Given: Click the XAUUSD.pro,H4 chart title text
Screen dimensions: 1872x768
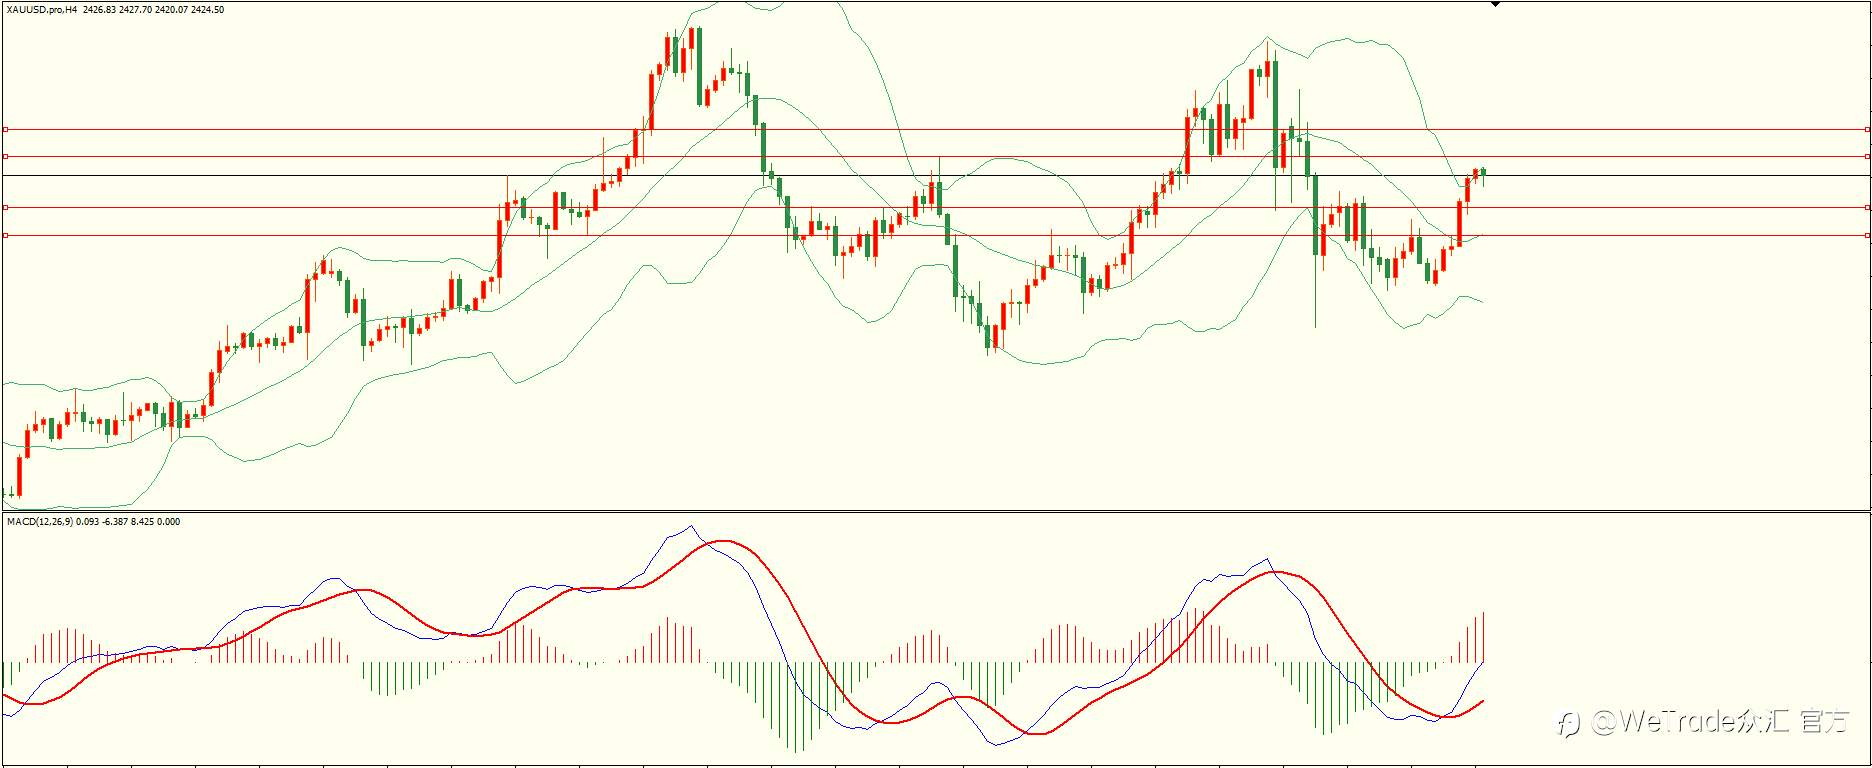Looking at the screenshot, I should (42, 10).
